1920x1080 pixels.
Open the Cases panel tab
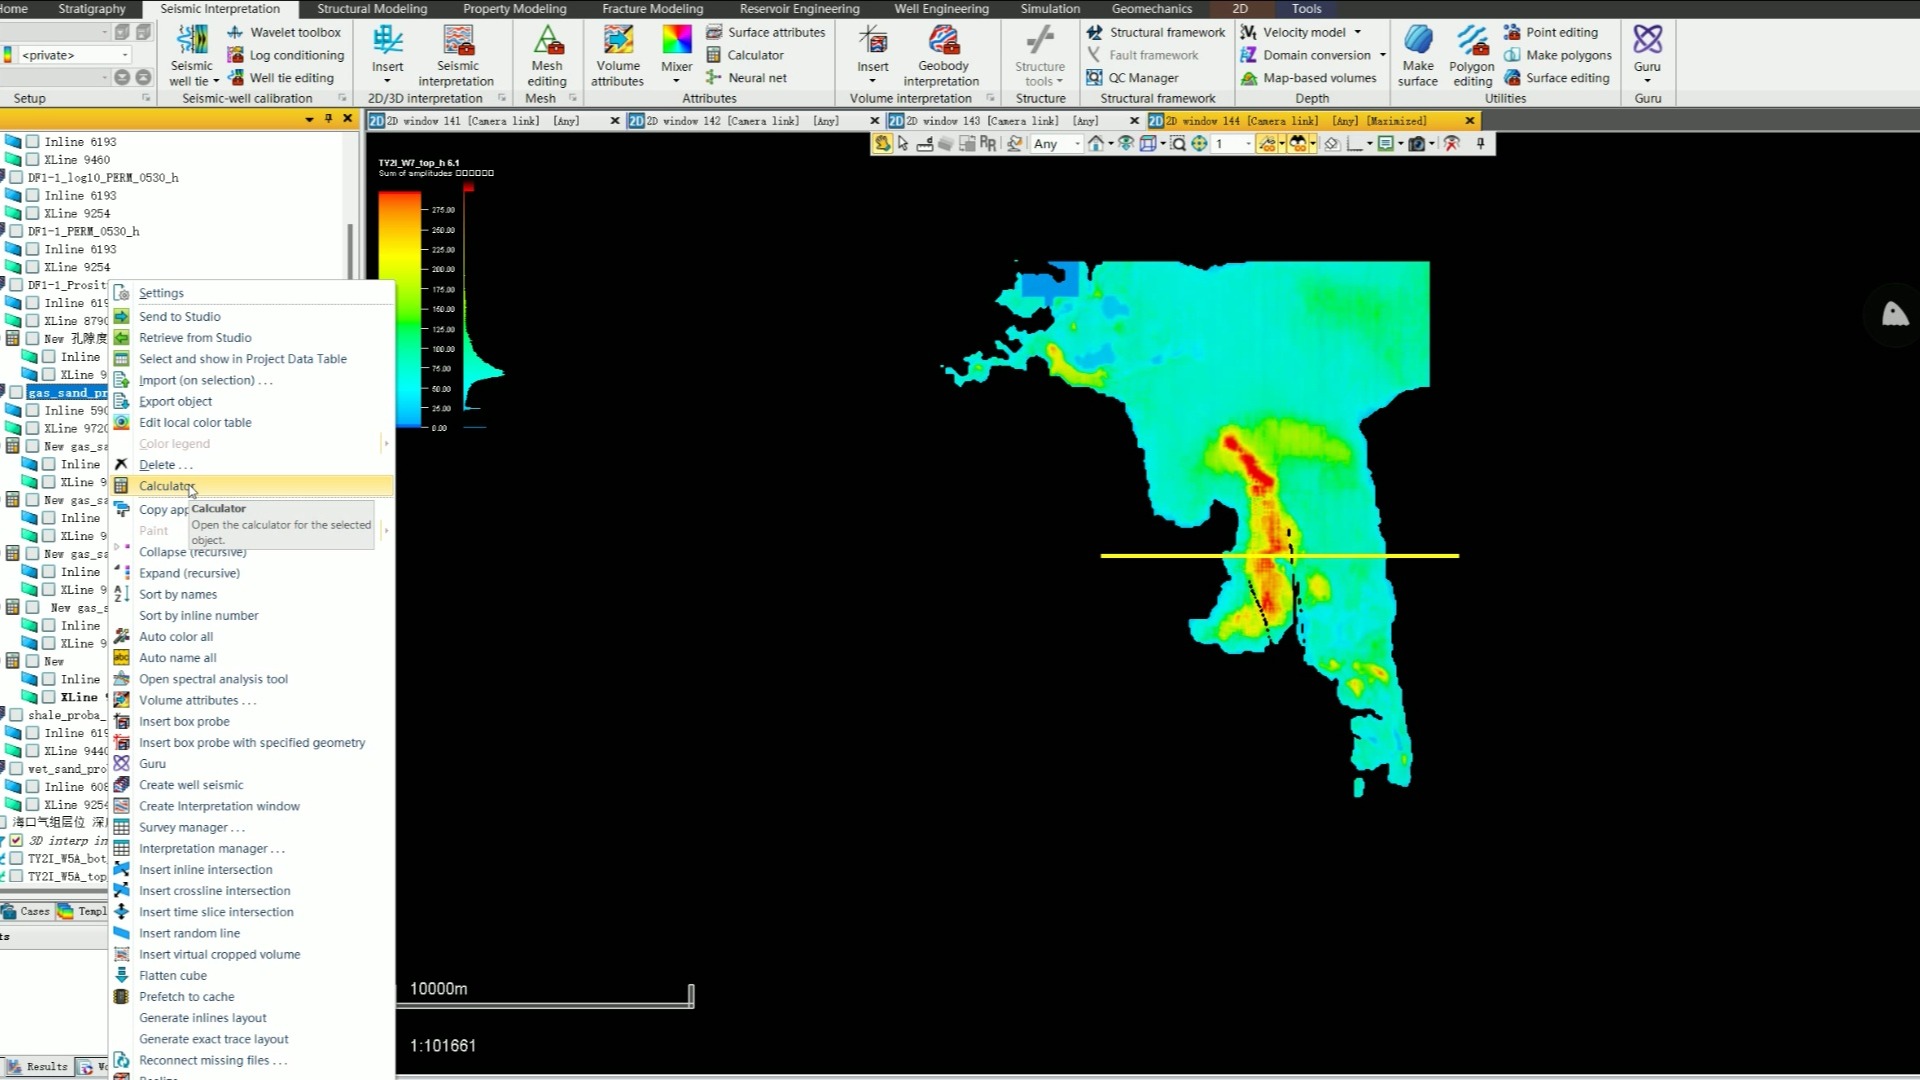26,911
